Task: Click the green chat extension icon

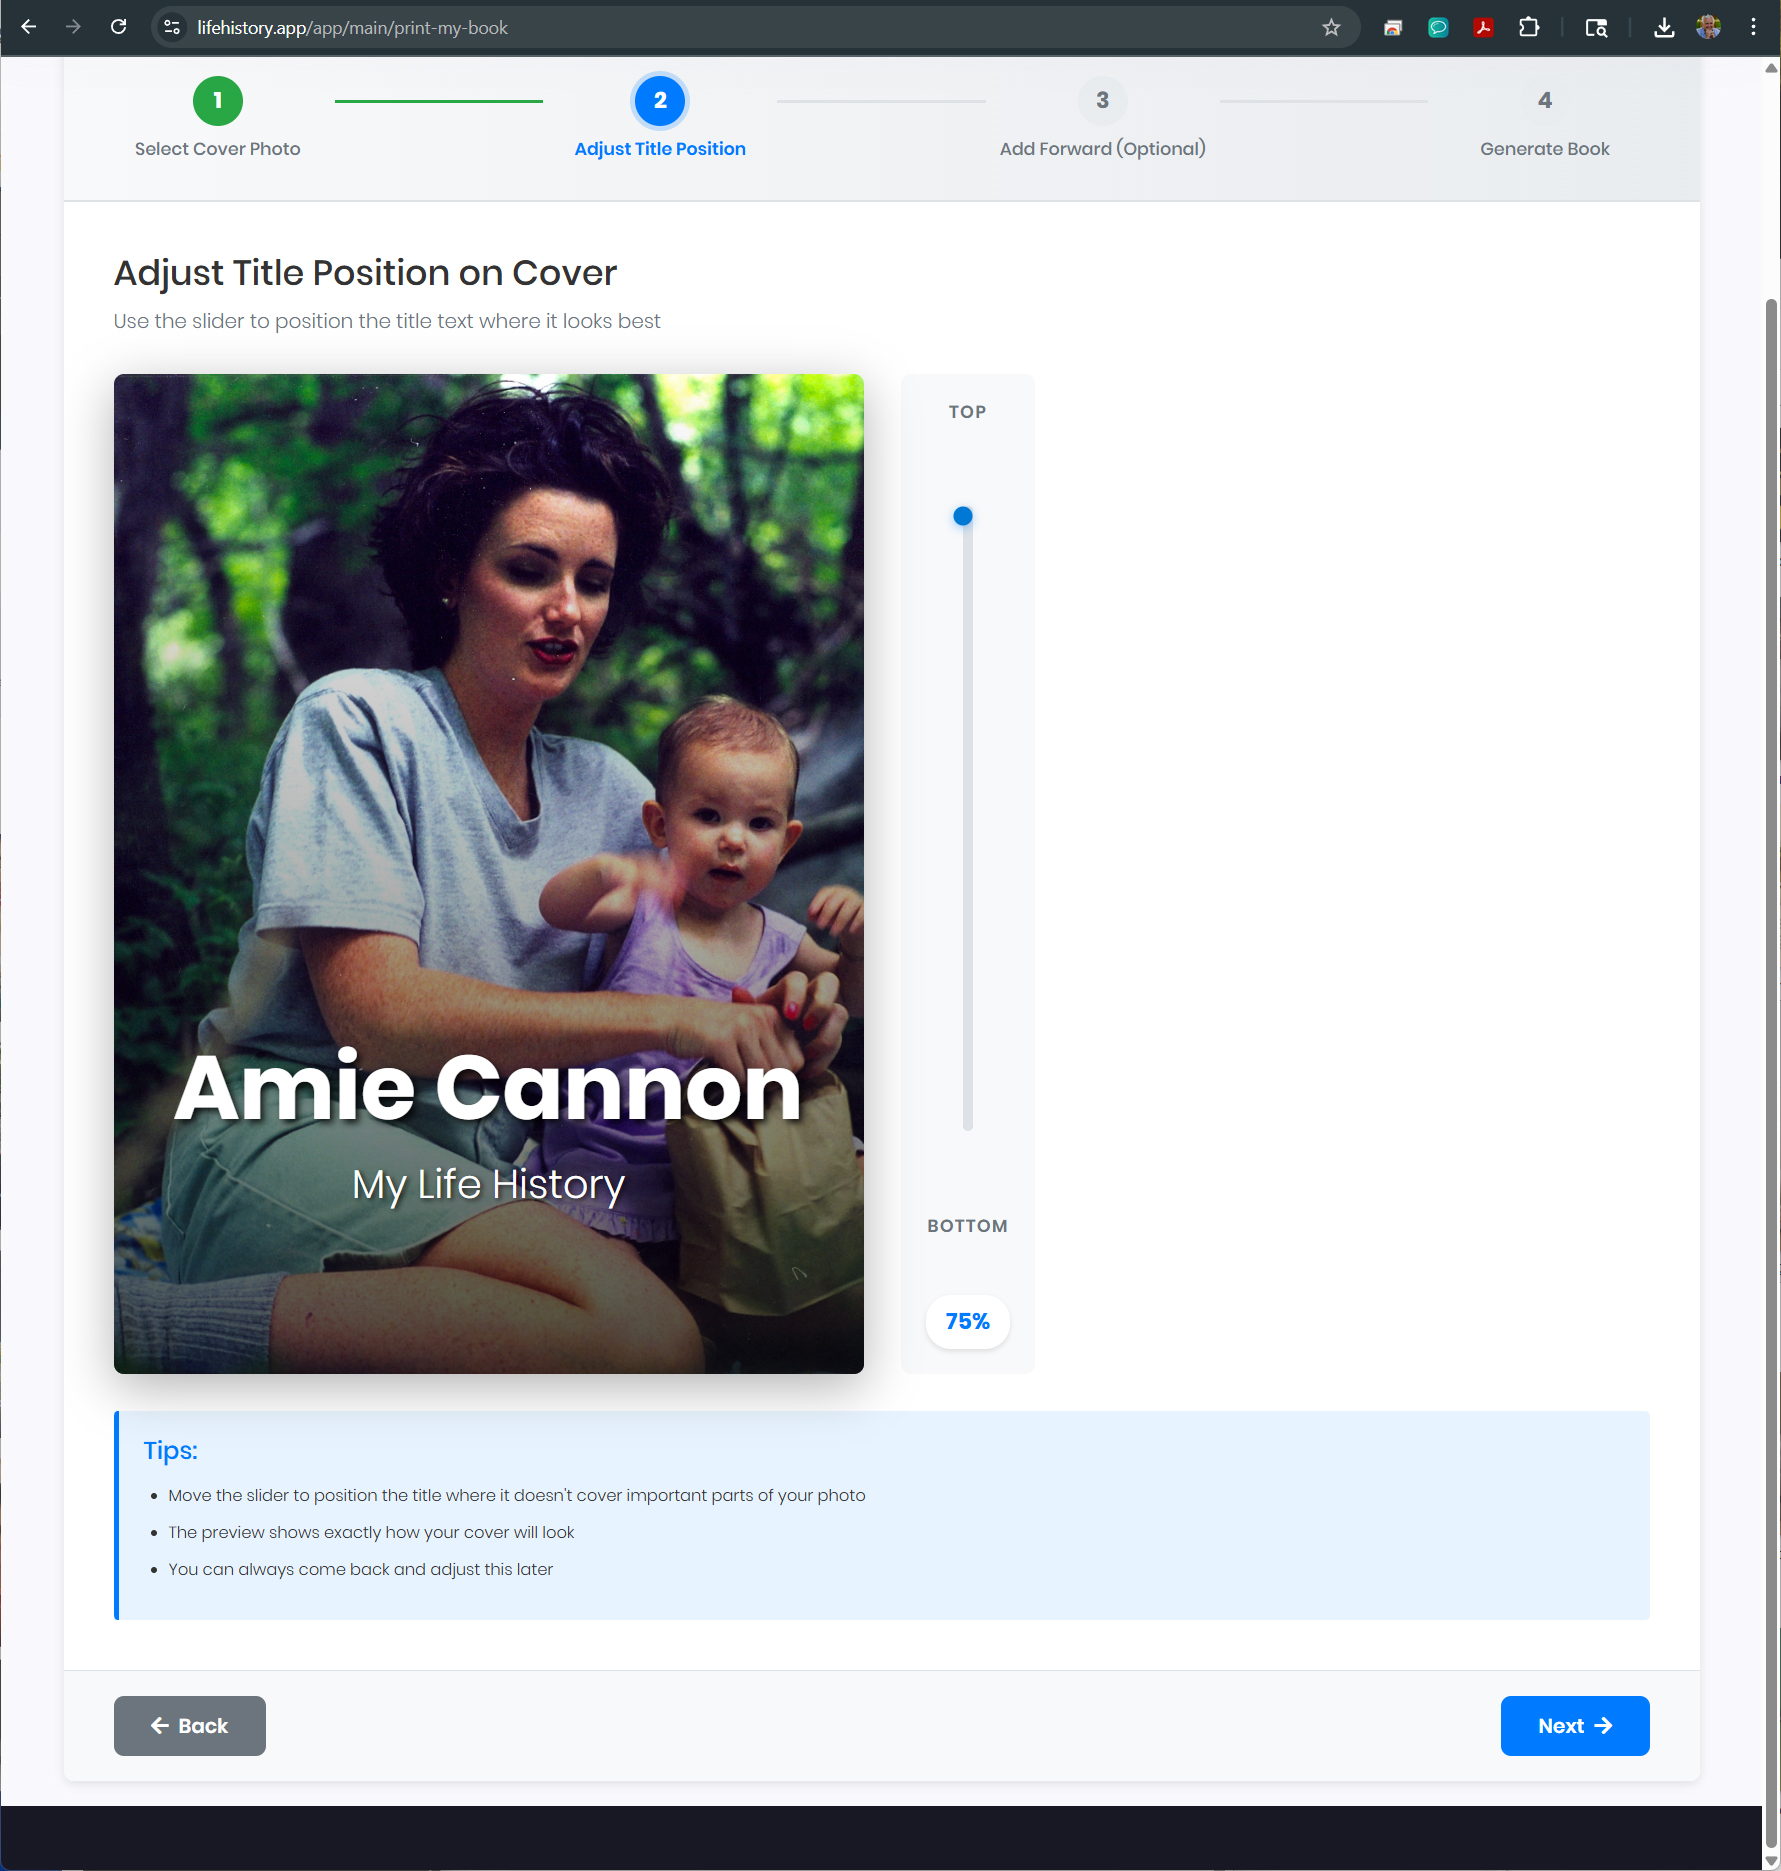Action: tap(1438, 27)
